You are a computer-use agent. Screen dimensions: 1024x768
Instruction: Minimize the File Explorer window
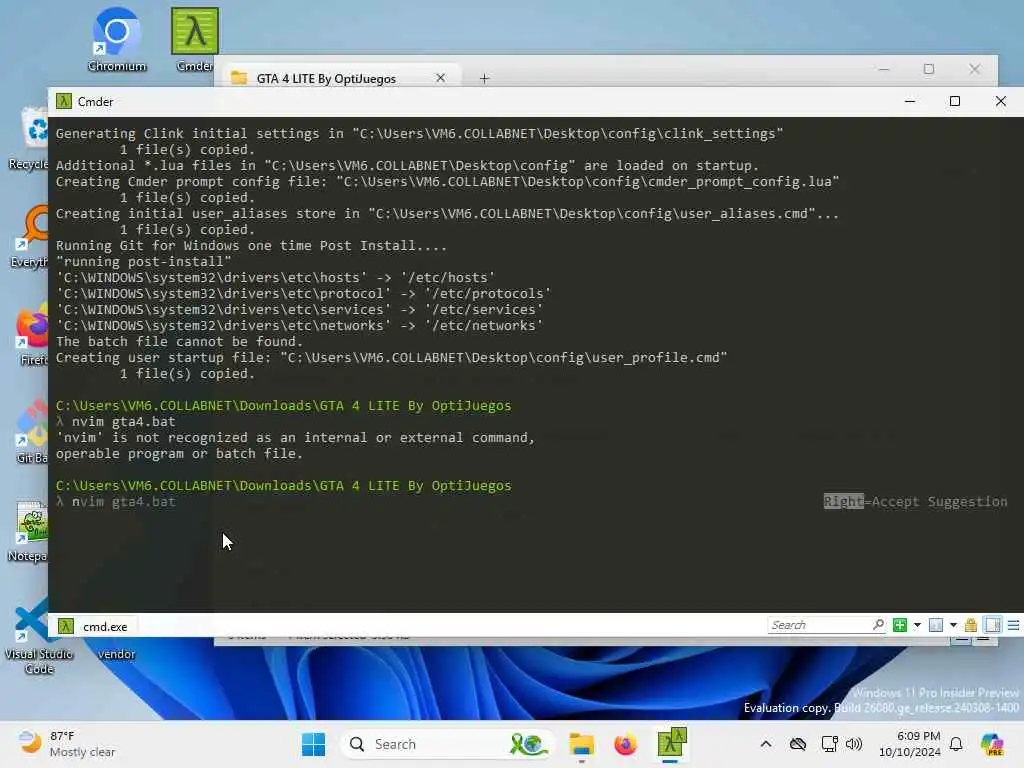(884, 69)
